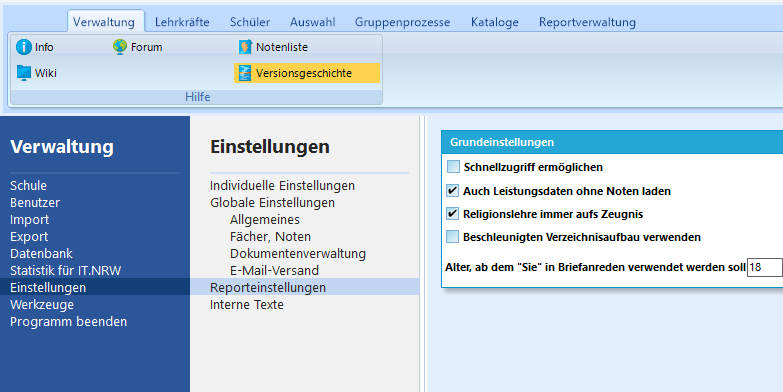The height and width of the screenshot is (392, 783).
Task: Open Allgemeines under Globale Einstellungen
Action: (x=265, y=219)
